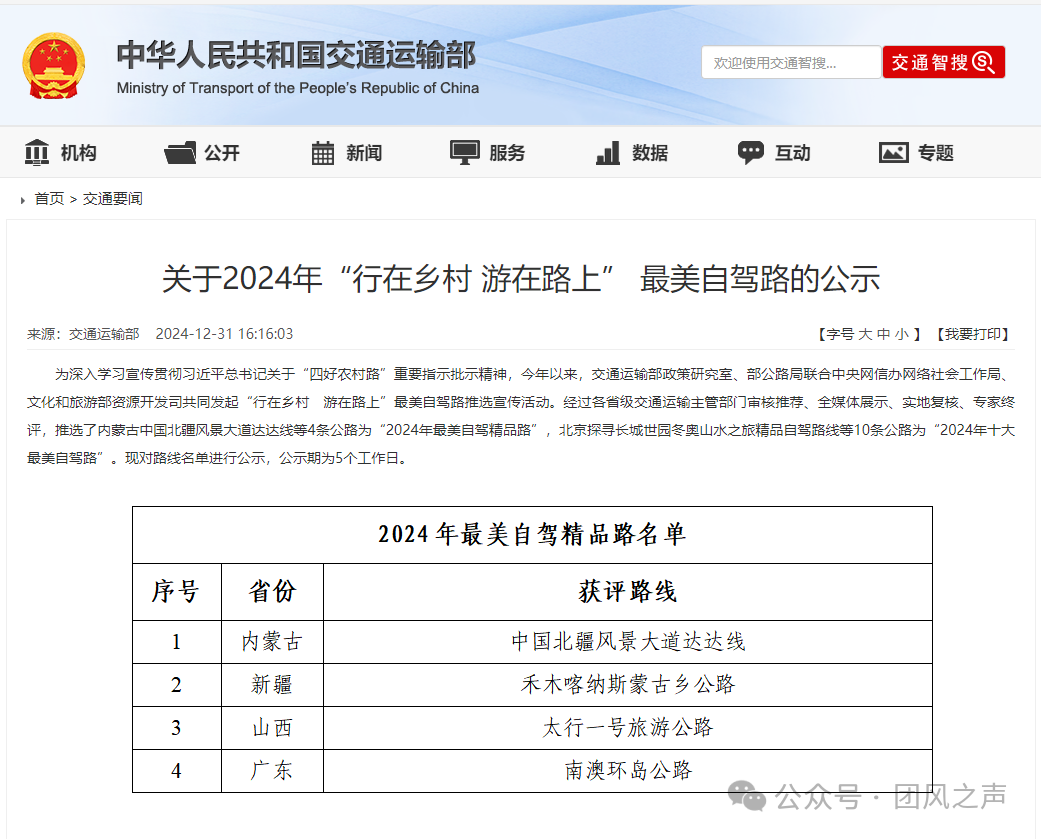The image size is (1041, 839).
Task: Click the 公开 folder icon
Action: pos(180,153)
